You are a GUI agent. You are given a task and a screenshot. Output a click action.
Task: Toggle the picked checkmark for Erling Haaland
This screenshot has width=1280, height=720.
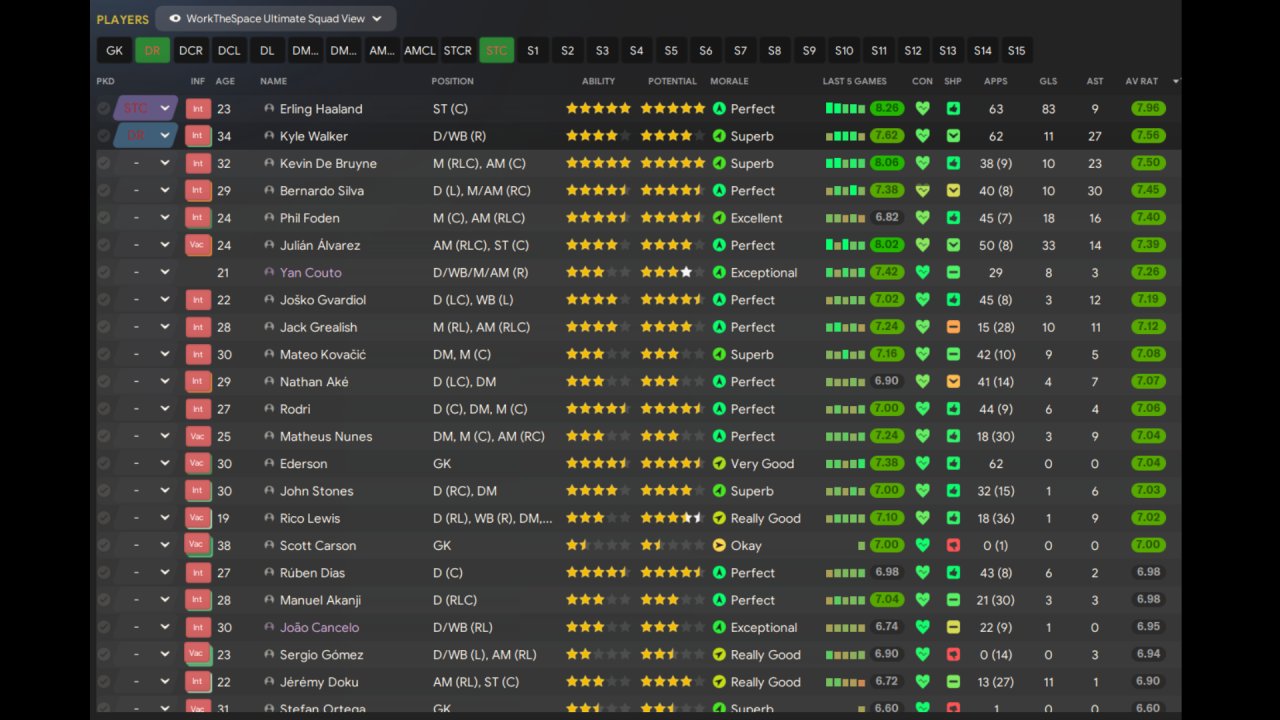coord(103,109)
